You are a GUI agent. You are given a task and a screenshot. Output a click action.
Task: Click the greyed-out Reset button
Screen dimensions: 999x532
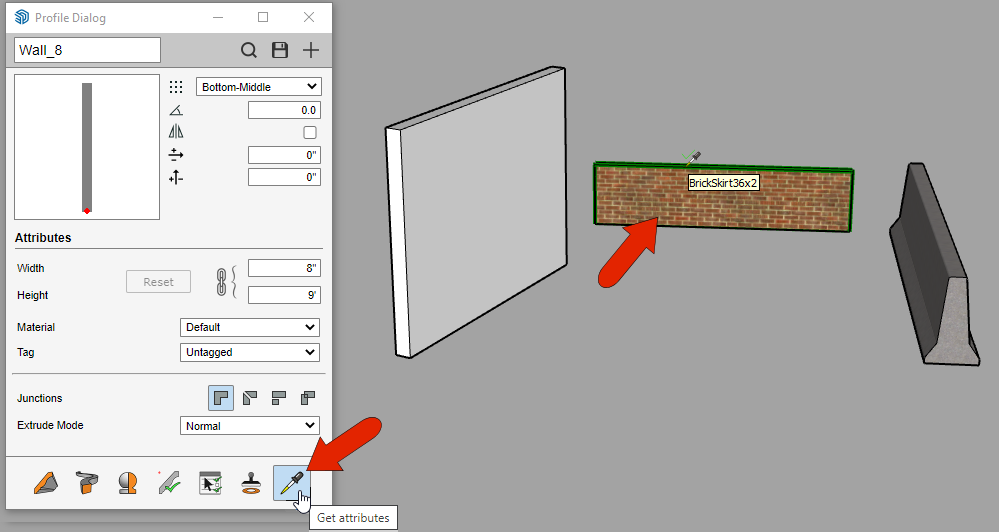[x=158, y=282]
